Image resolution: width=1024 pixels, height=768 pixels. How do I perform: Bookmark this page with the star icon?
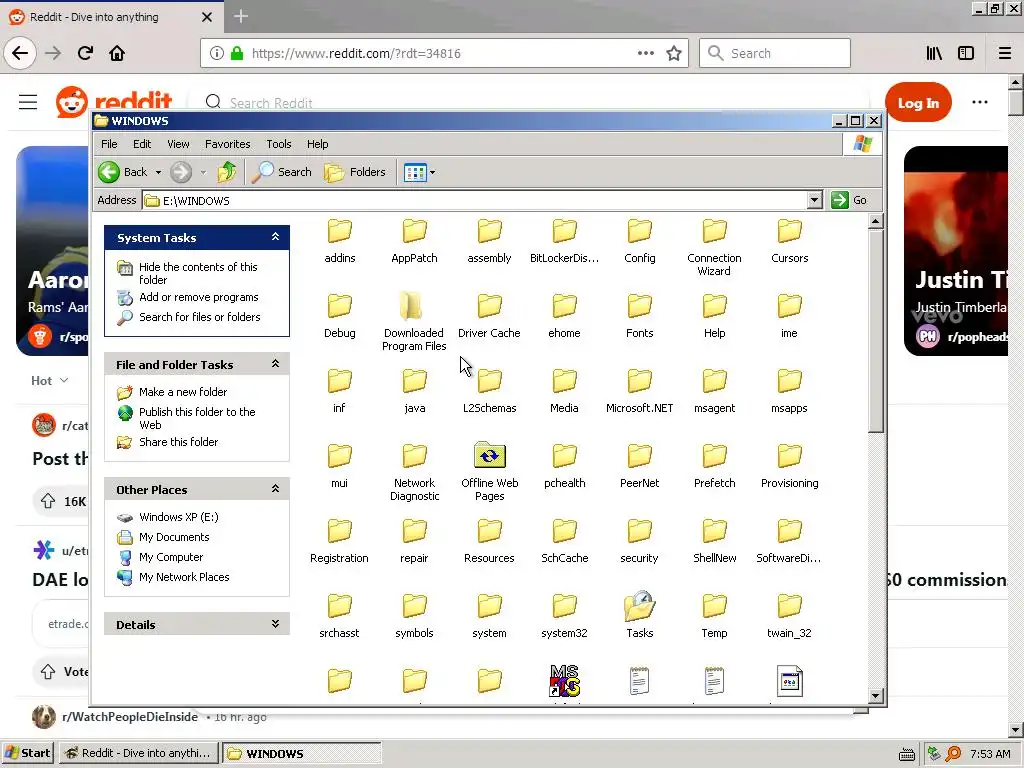674,53
